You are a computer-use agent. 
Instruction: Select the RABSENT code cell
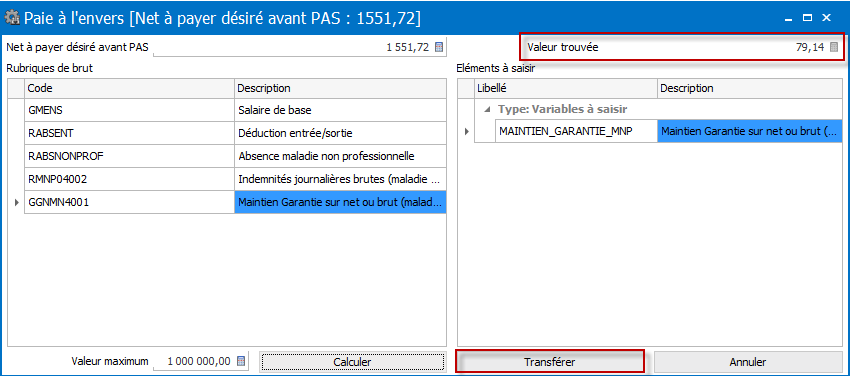(x=129, y=133)
